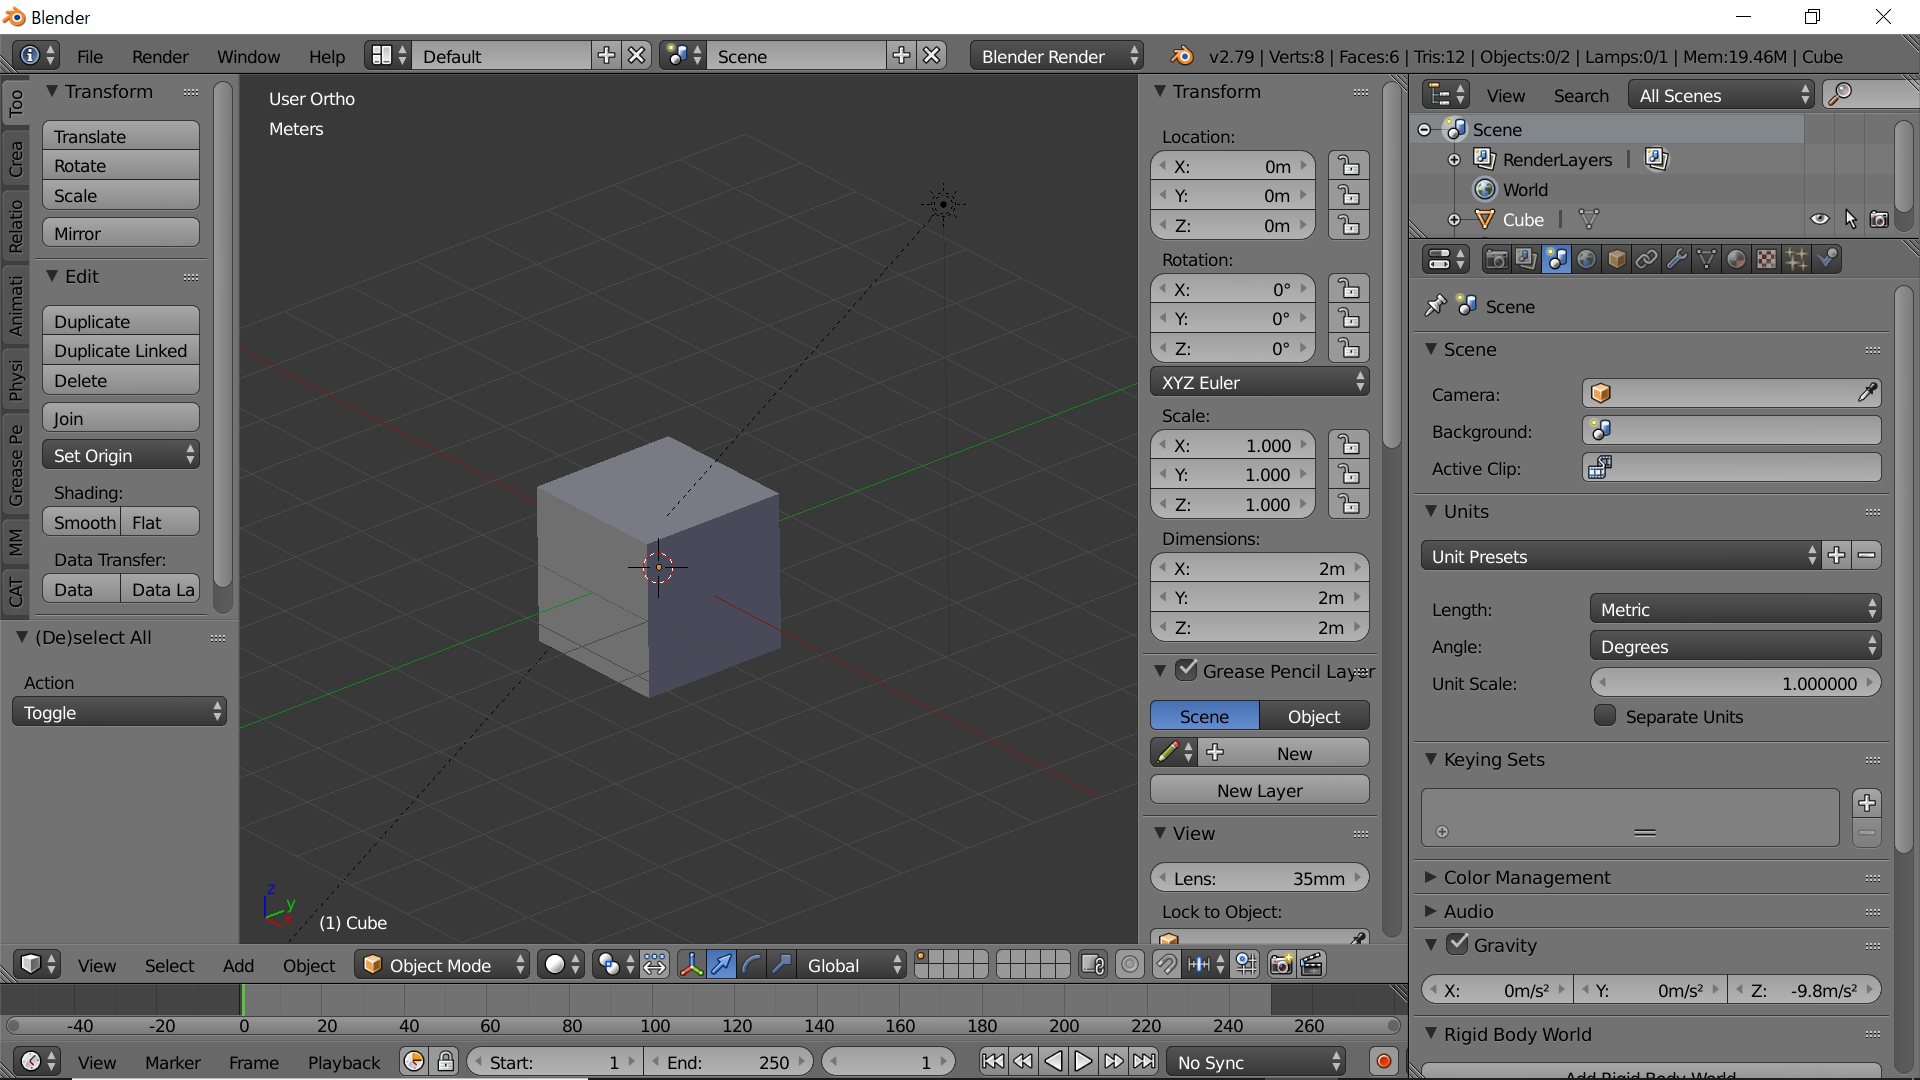
Task: Click the Unit Scale slider field
Action: (1735, 683)
